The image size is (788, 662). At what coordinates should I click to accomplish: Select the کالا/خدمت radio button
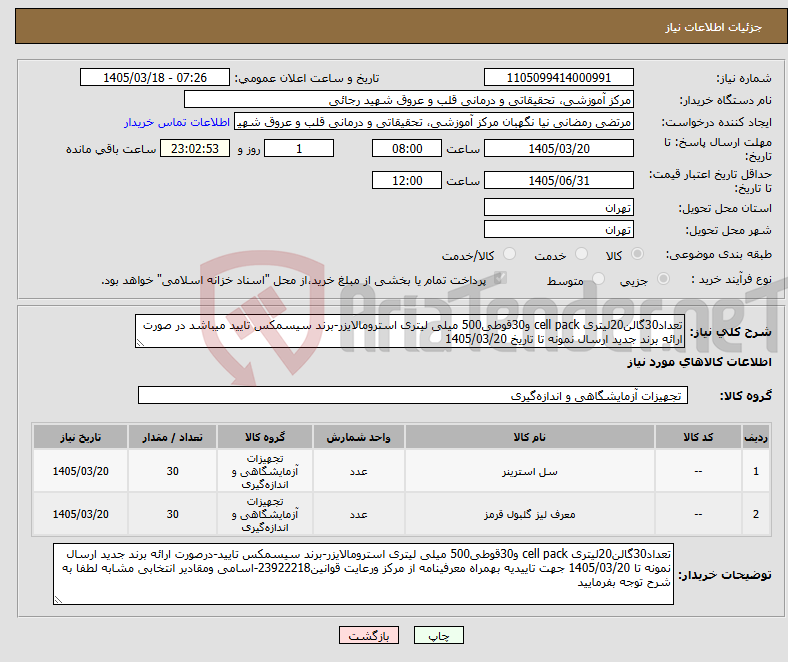pyautogui.click(x=510, y=254)
